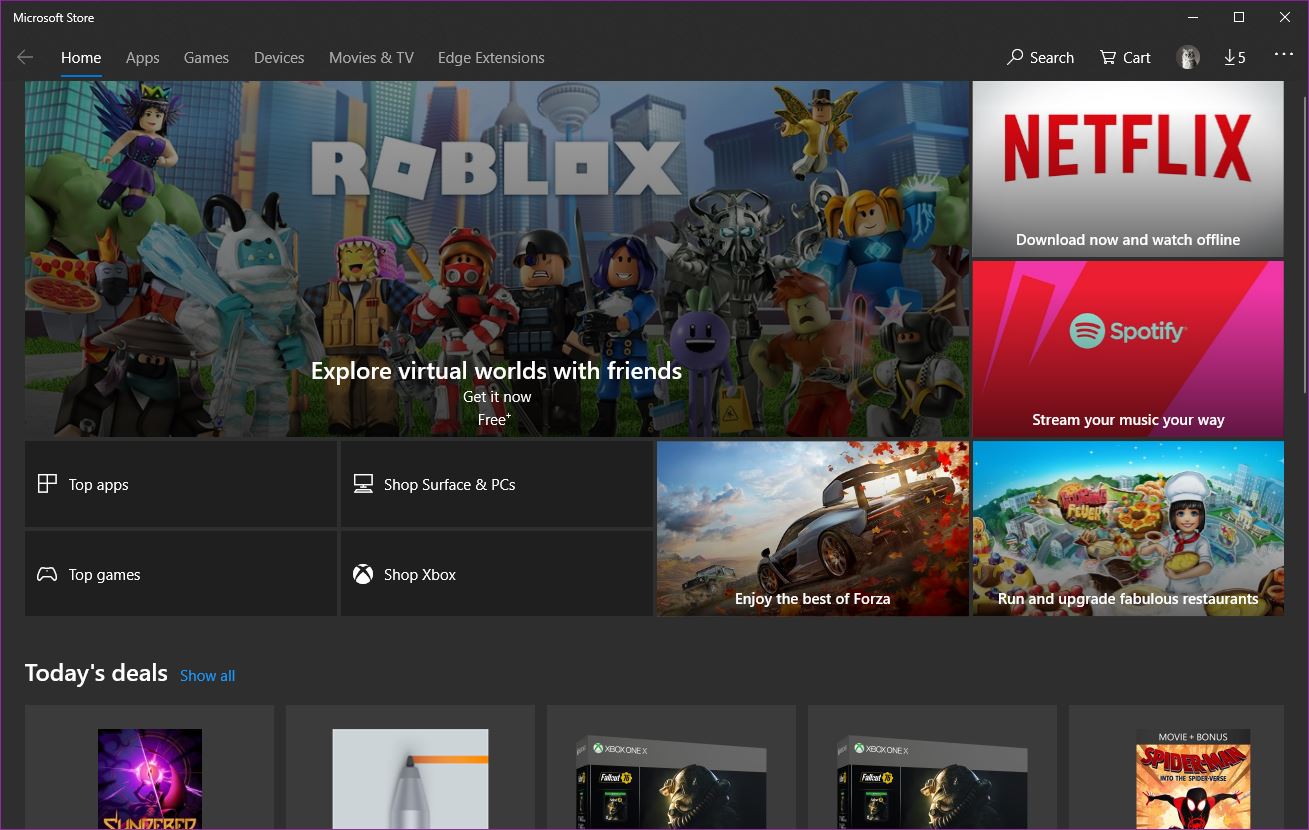Click the Get it now text
Image resolution: width=1309 pixels, height=830 pixels.
pyautogui.click(x=497, y=397)
